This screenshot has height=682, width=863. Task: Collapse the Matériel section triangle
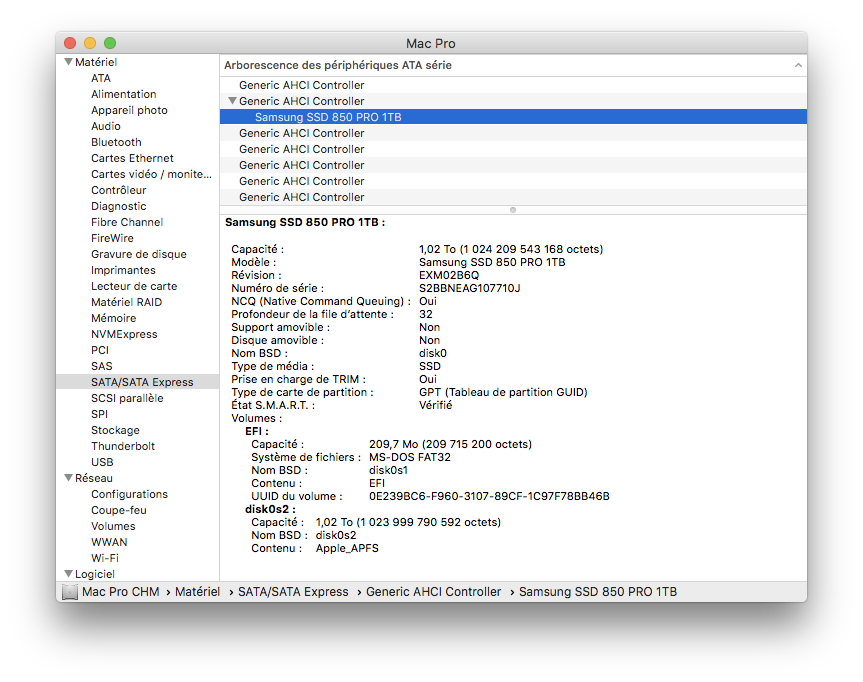click(x=69, y=62)
